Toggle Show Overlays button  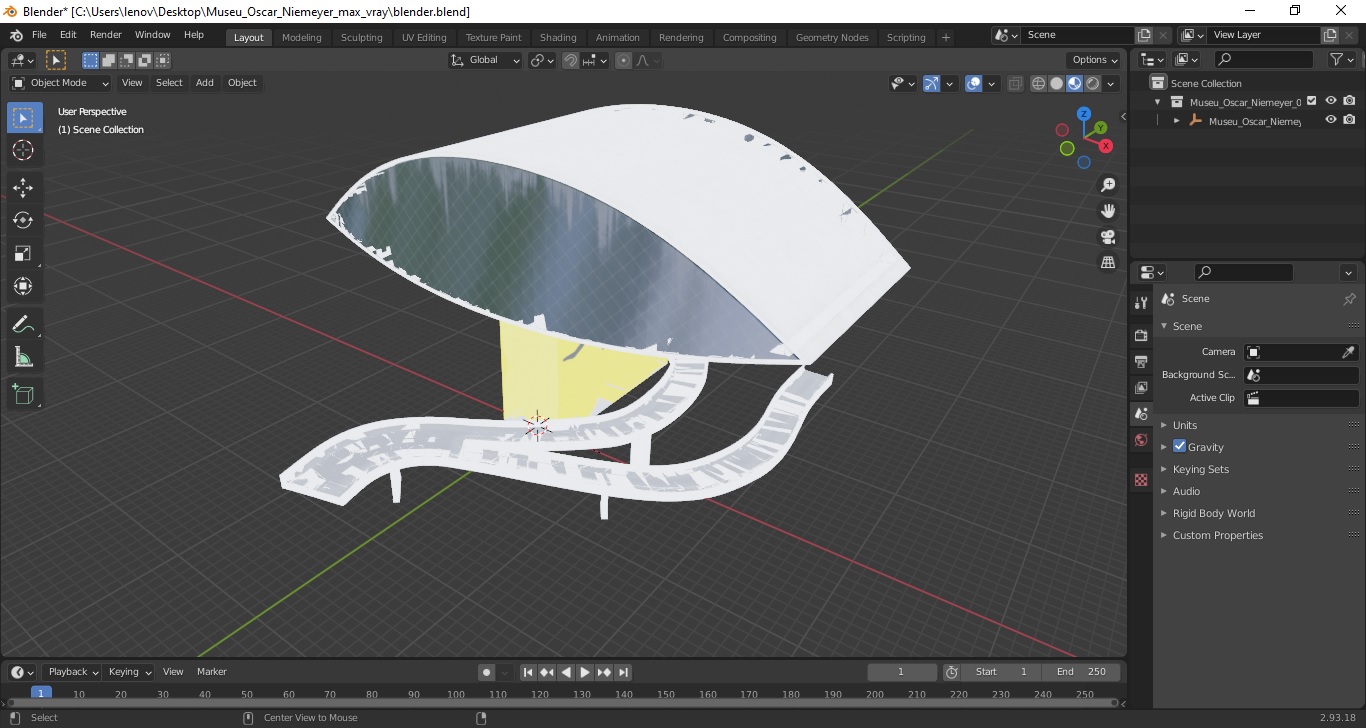point(973,84)
